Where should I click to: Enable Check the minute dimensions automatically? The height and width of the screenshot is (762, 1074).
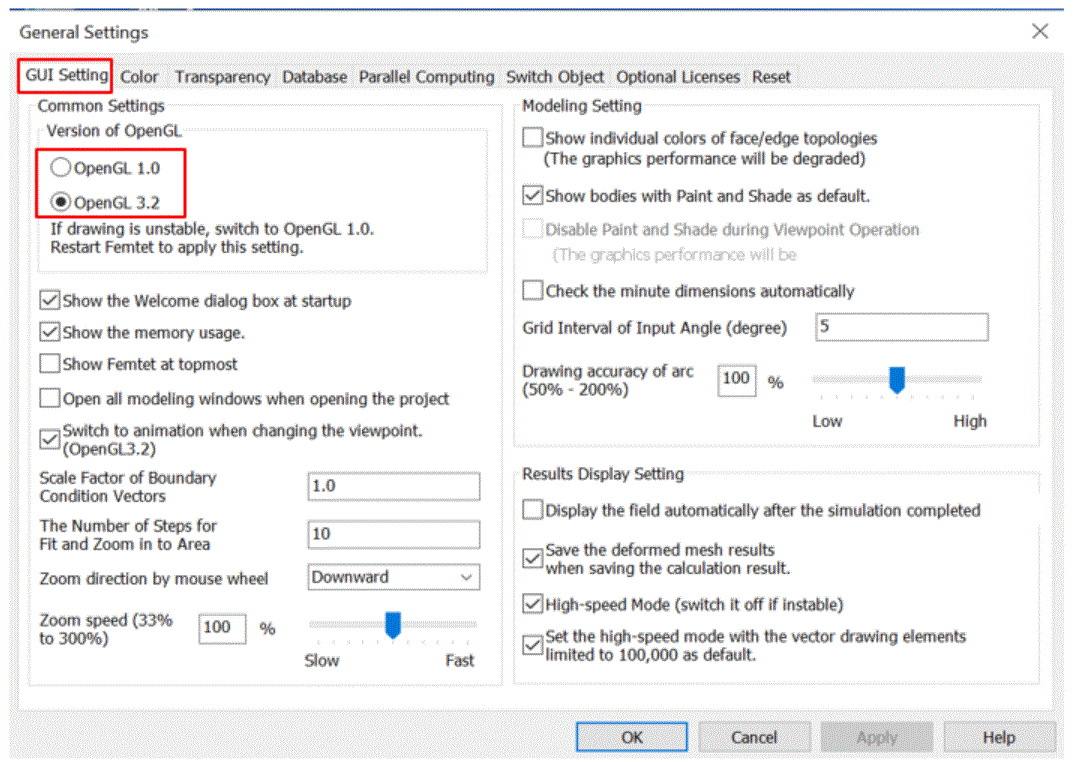click(x=533, y=291)
